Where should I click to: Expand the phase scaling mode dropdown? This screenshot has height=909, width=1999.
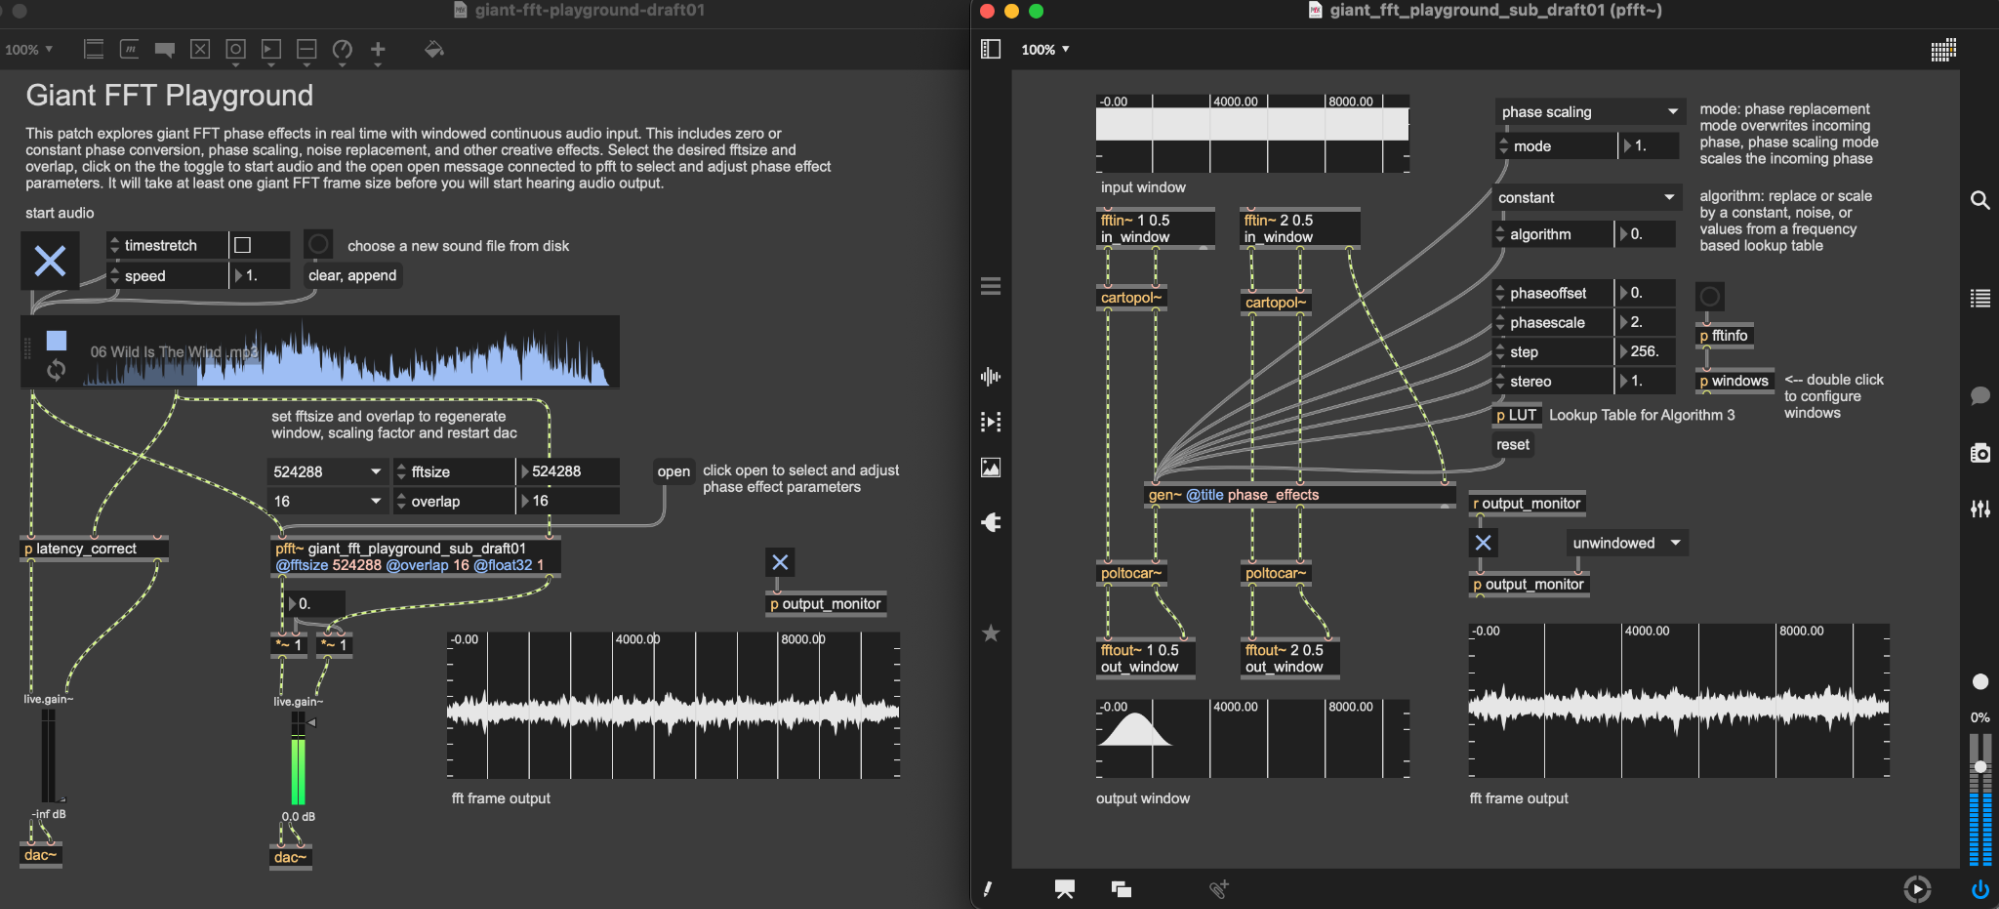[x=1588, y=112]
